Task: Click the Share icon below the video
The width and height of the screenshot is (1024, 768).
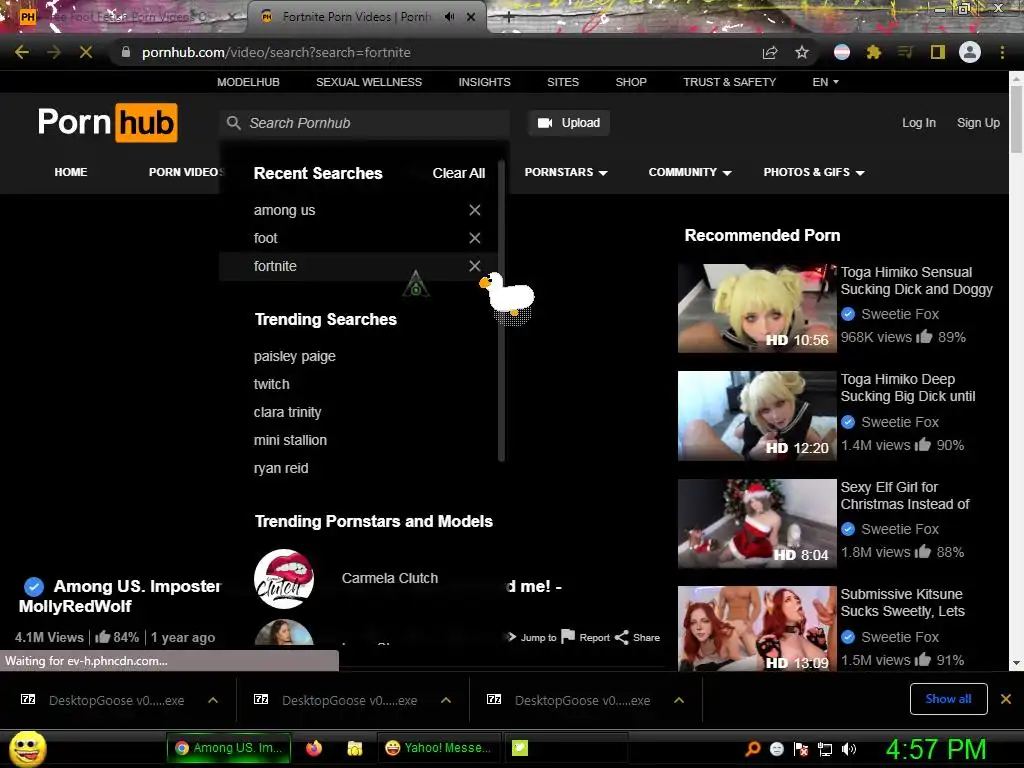Action: (622, 637)
